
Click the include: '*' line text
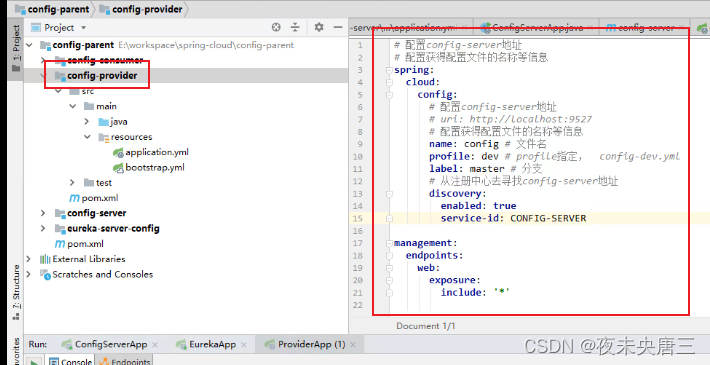475,293
